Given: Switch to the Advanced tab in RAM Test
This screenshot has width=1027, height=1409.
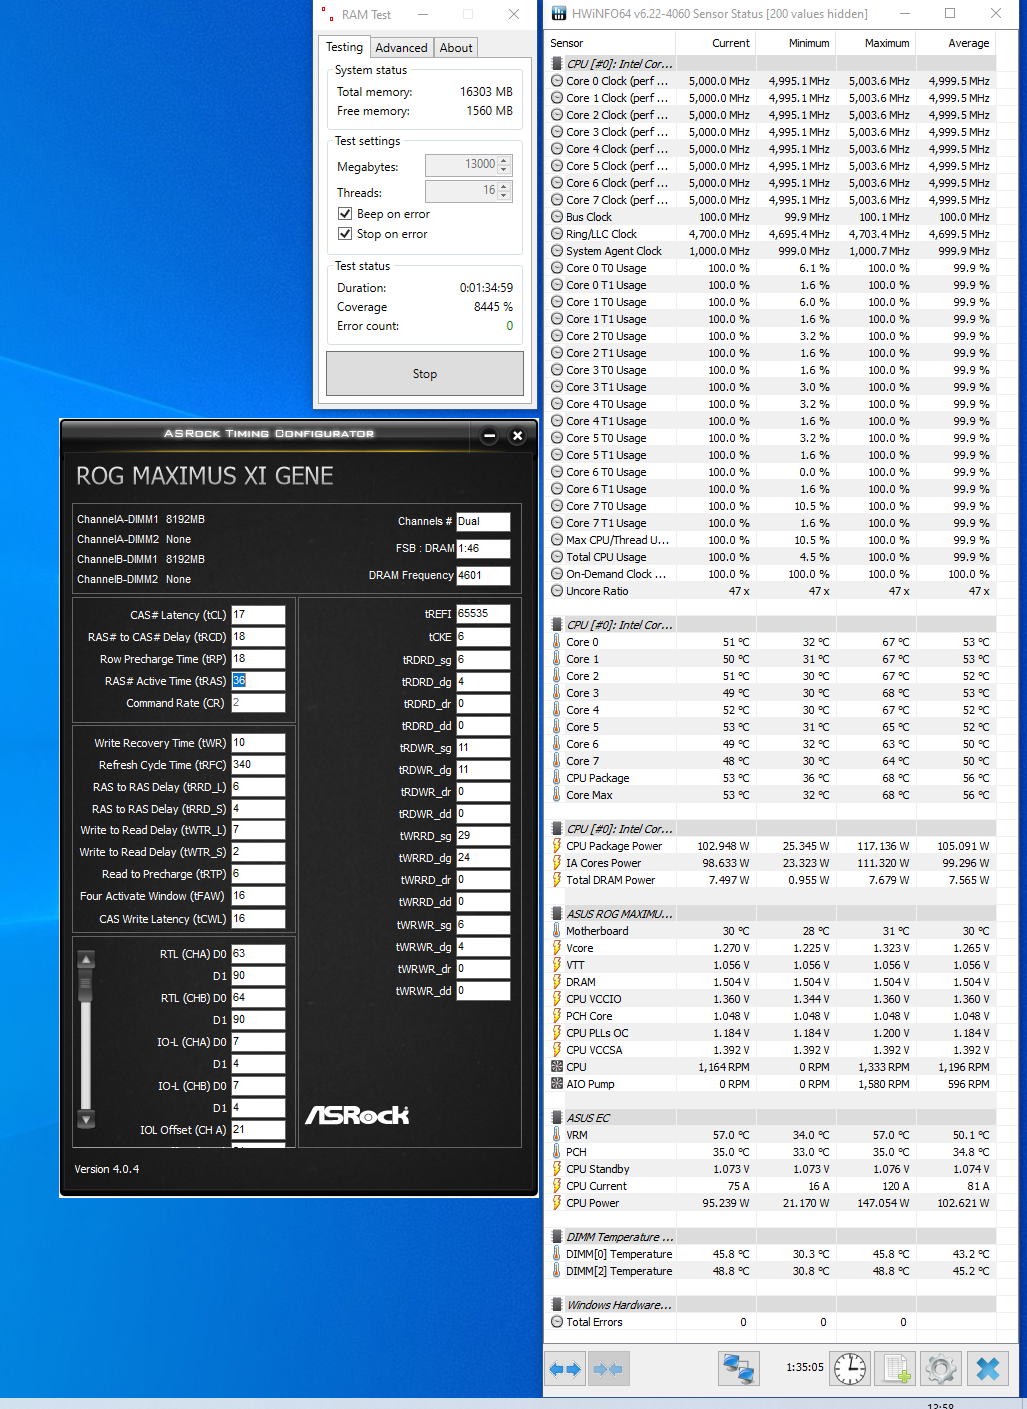Looking at the screenshot, I should (x=401, y=48).
